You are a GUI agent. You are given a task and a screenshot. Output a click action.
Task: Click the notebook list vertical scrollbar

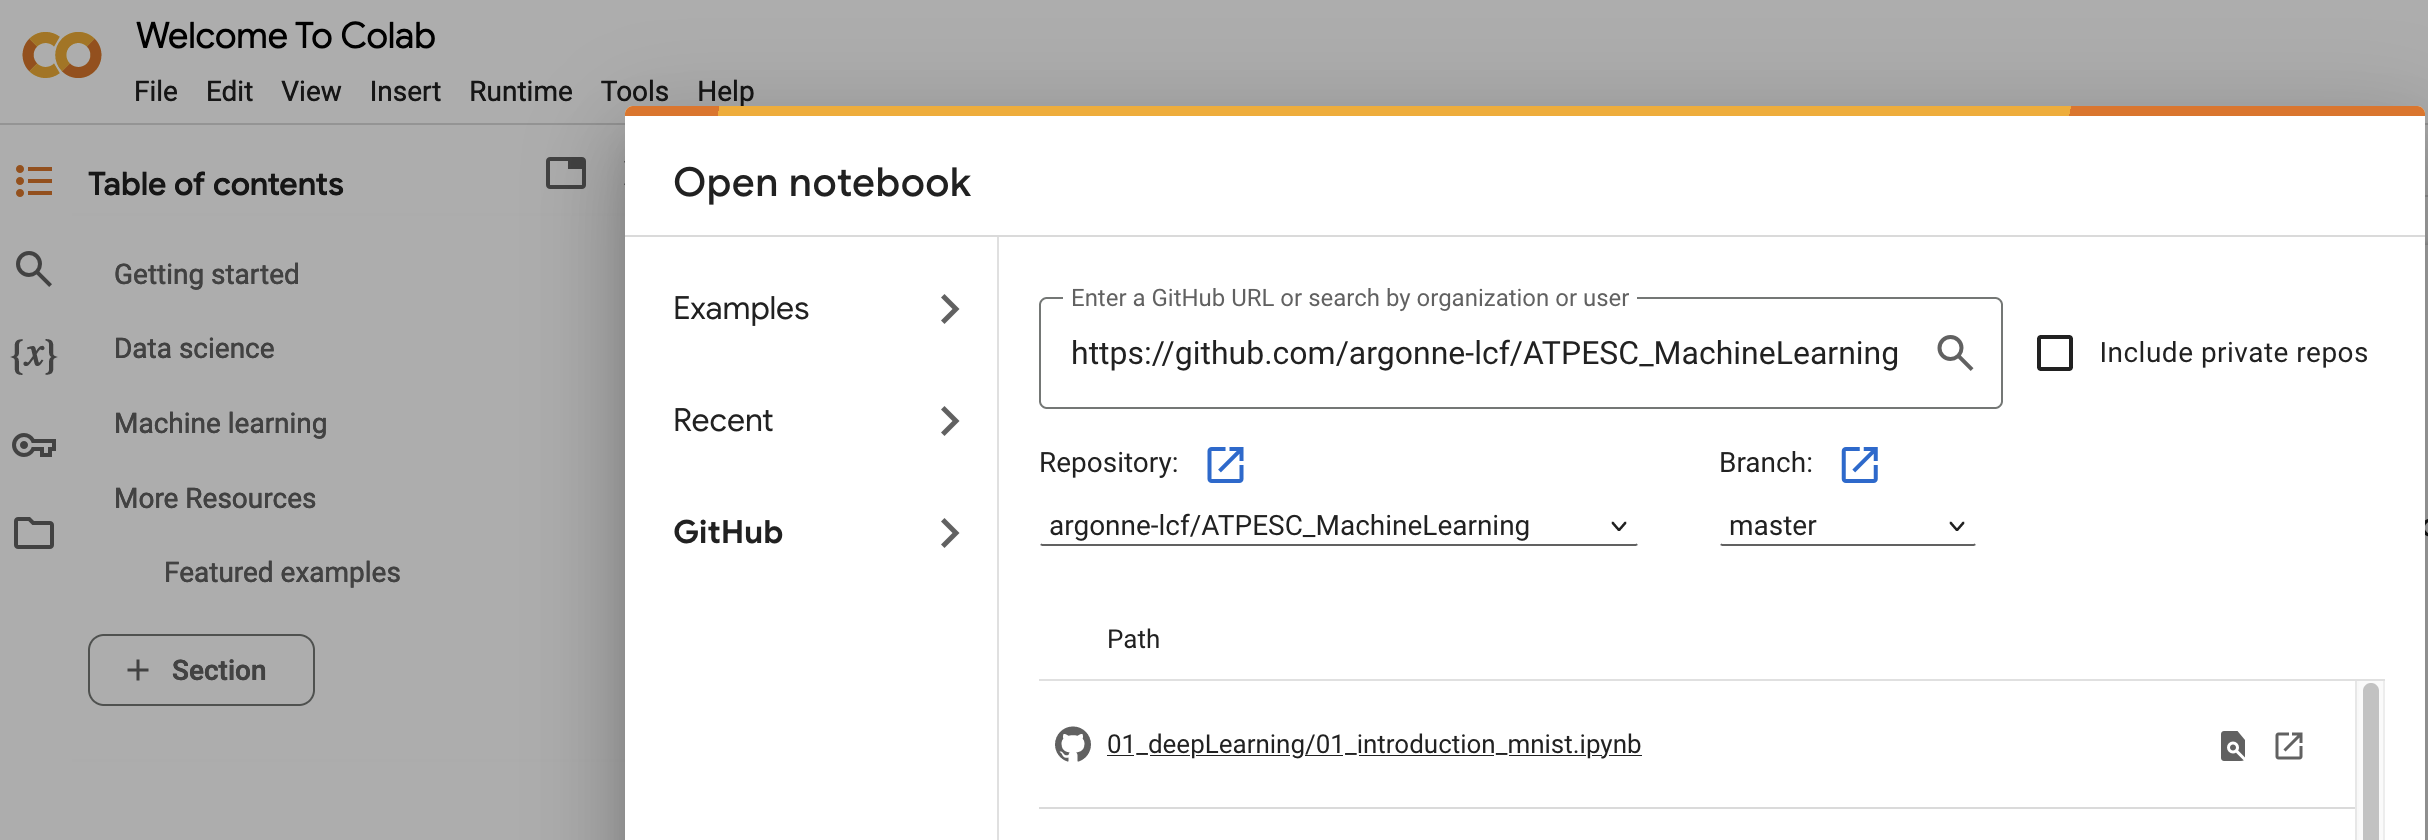coord(2370,761)
